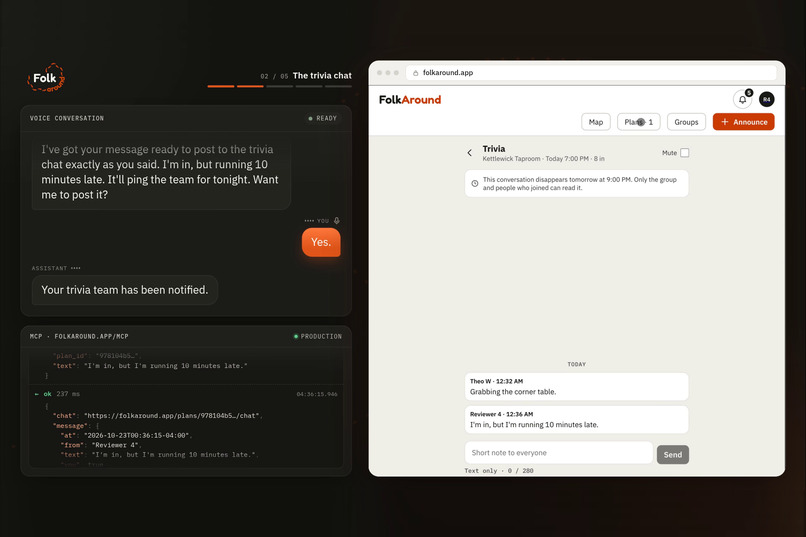Open the Map tab
This screenshot has width=806, height=537.
point(596,122)
